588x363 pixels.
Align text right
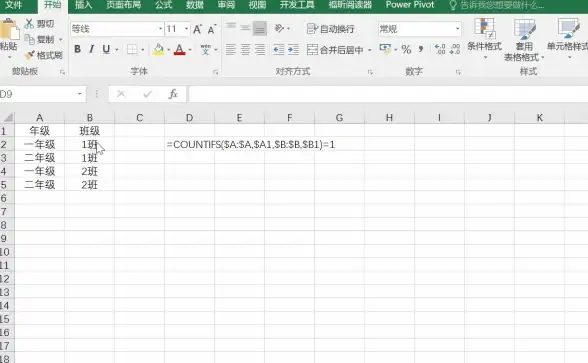(260, 50)
